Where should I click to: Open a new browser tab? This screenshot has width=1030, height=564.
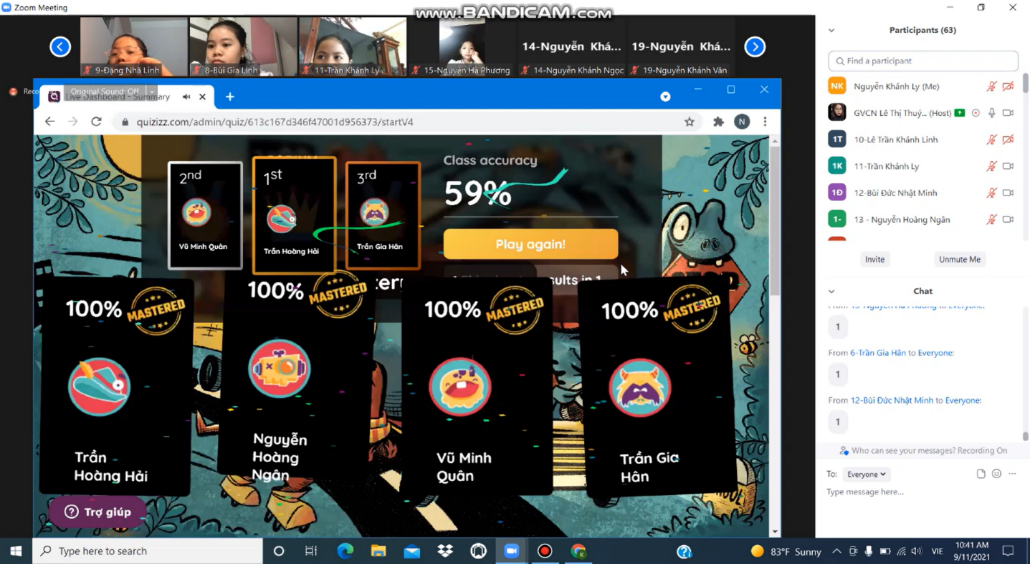coord(230,97)
